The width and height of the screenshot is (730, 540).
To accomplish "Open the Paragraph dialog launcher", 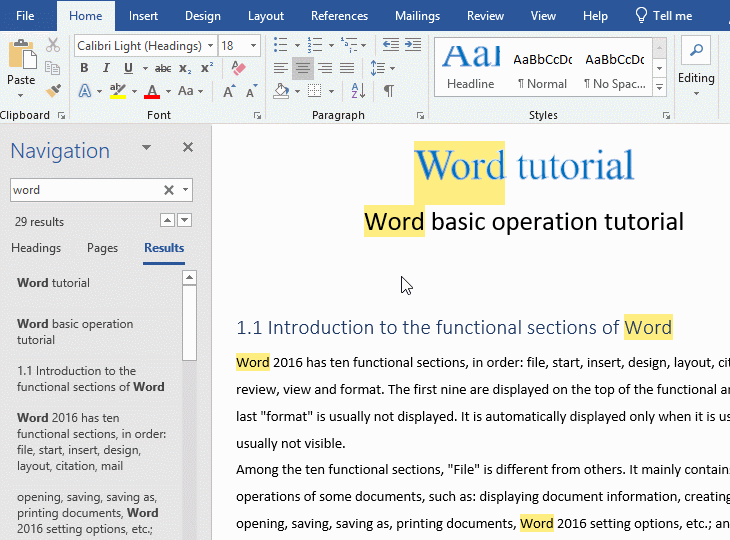I will click(420, 115).
